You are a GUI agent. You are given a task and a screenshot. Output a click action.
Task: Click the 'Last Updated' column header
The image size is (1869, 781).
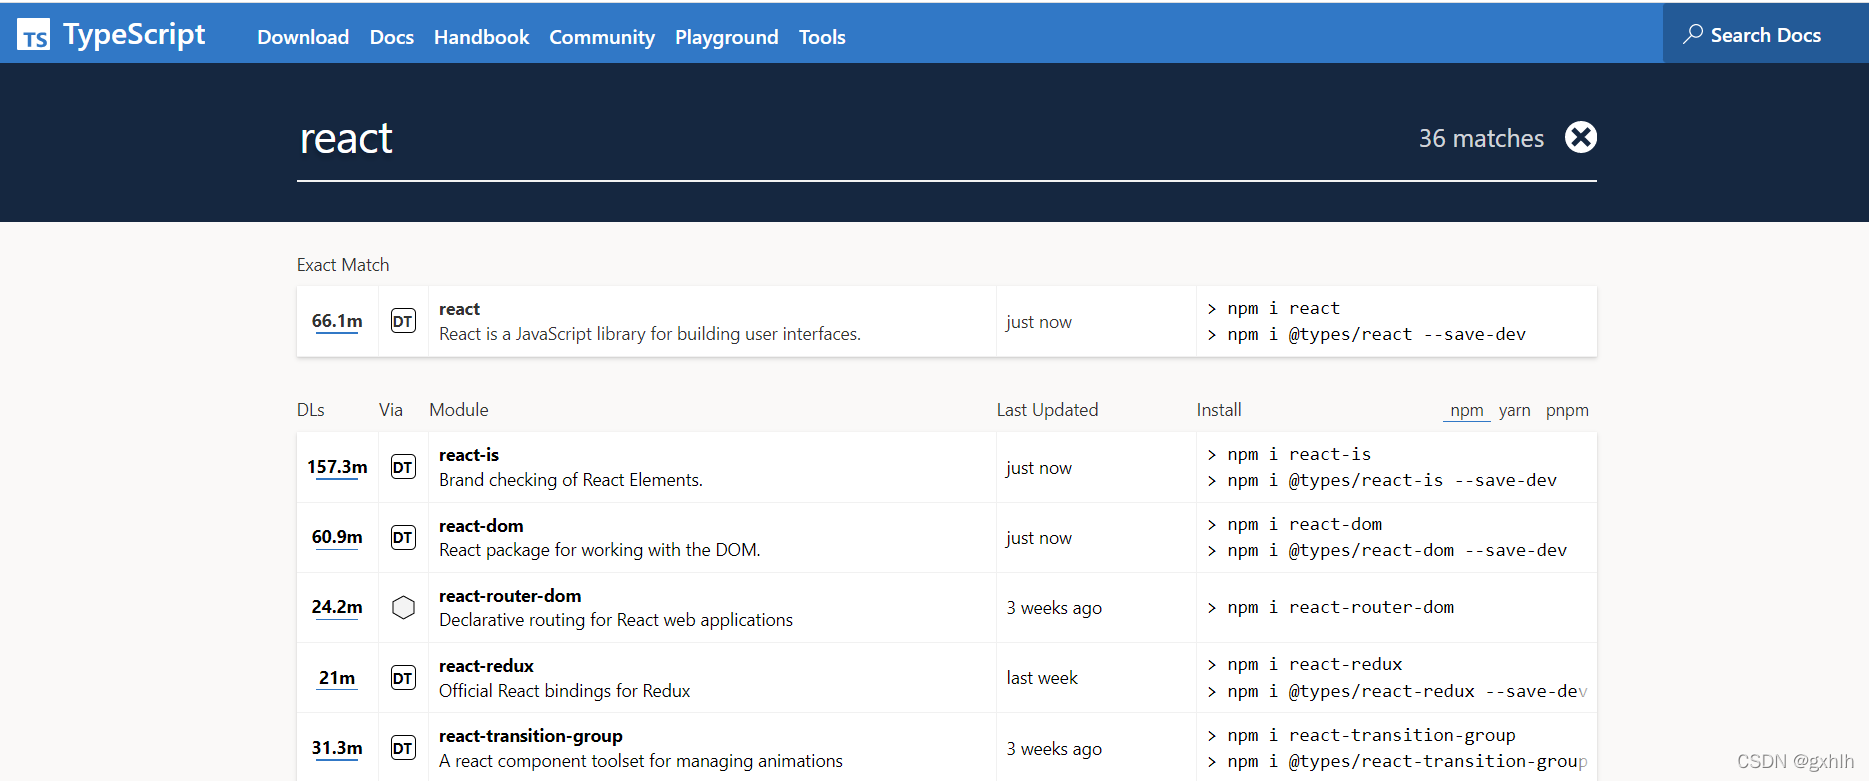point(1047,410)
